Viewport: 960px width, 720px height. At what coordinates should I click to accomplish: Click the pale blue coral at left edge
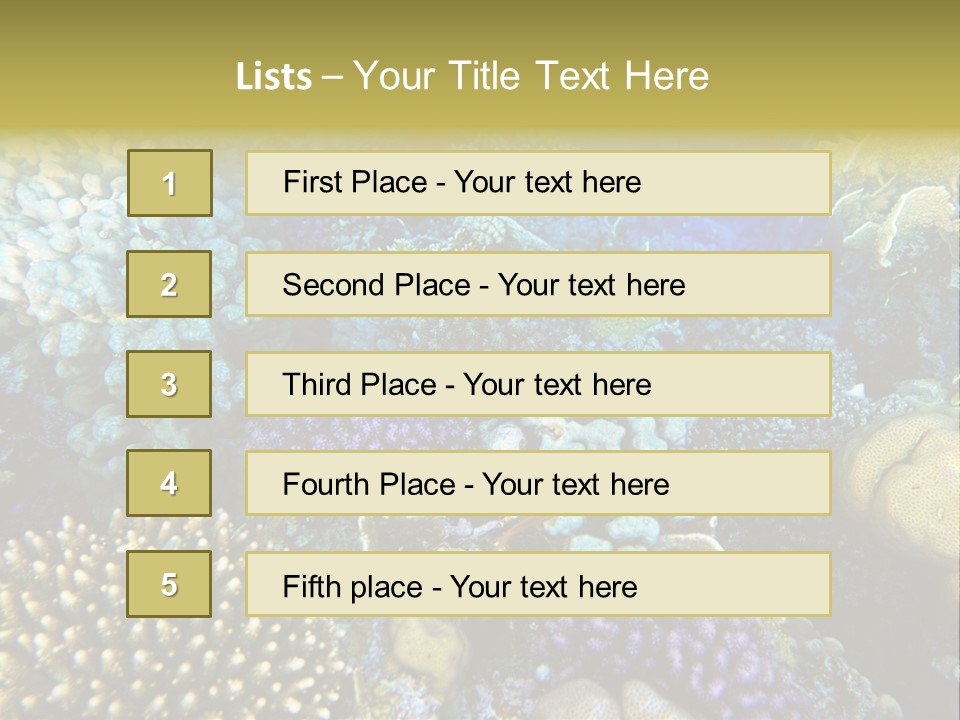[x=55, y=245]
